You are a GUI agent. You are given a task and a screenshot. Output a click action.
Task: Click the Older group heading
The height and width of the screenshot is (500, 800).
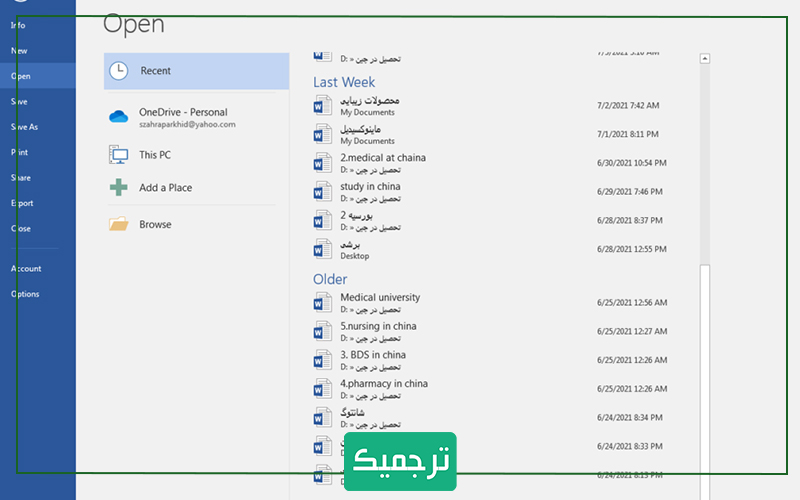coord(330,279)
